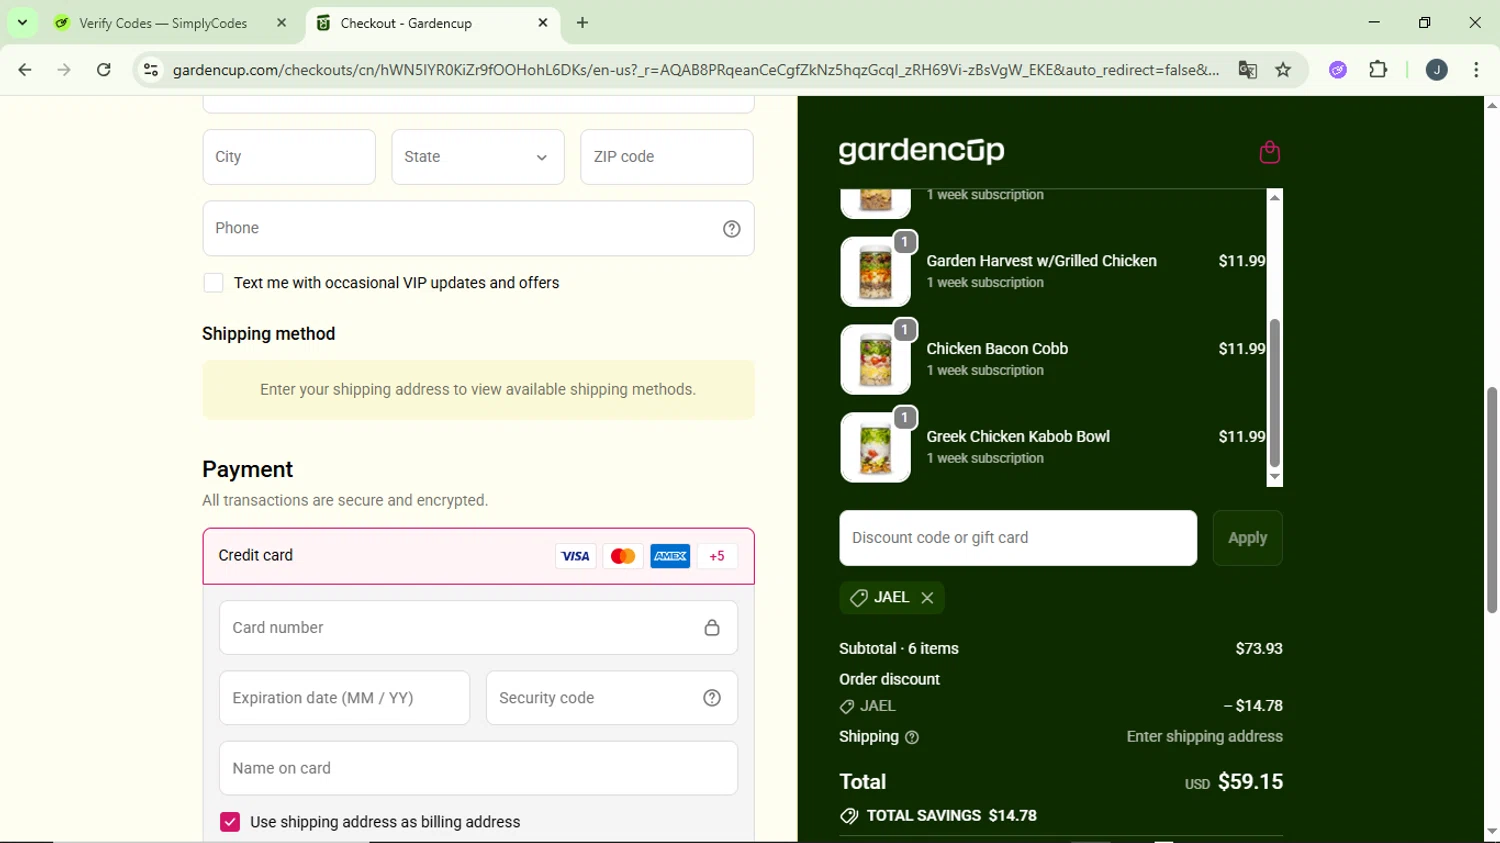Image resolution: width=1500 pixels, height=843 pixels.
Task: Toggle text me VIP updates checkbox
Action: (x=213, y=283)
